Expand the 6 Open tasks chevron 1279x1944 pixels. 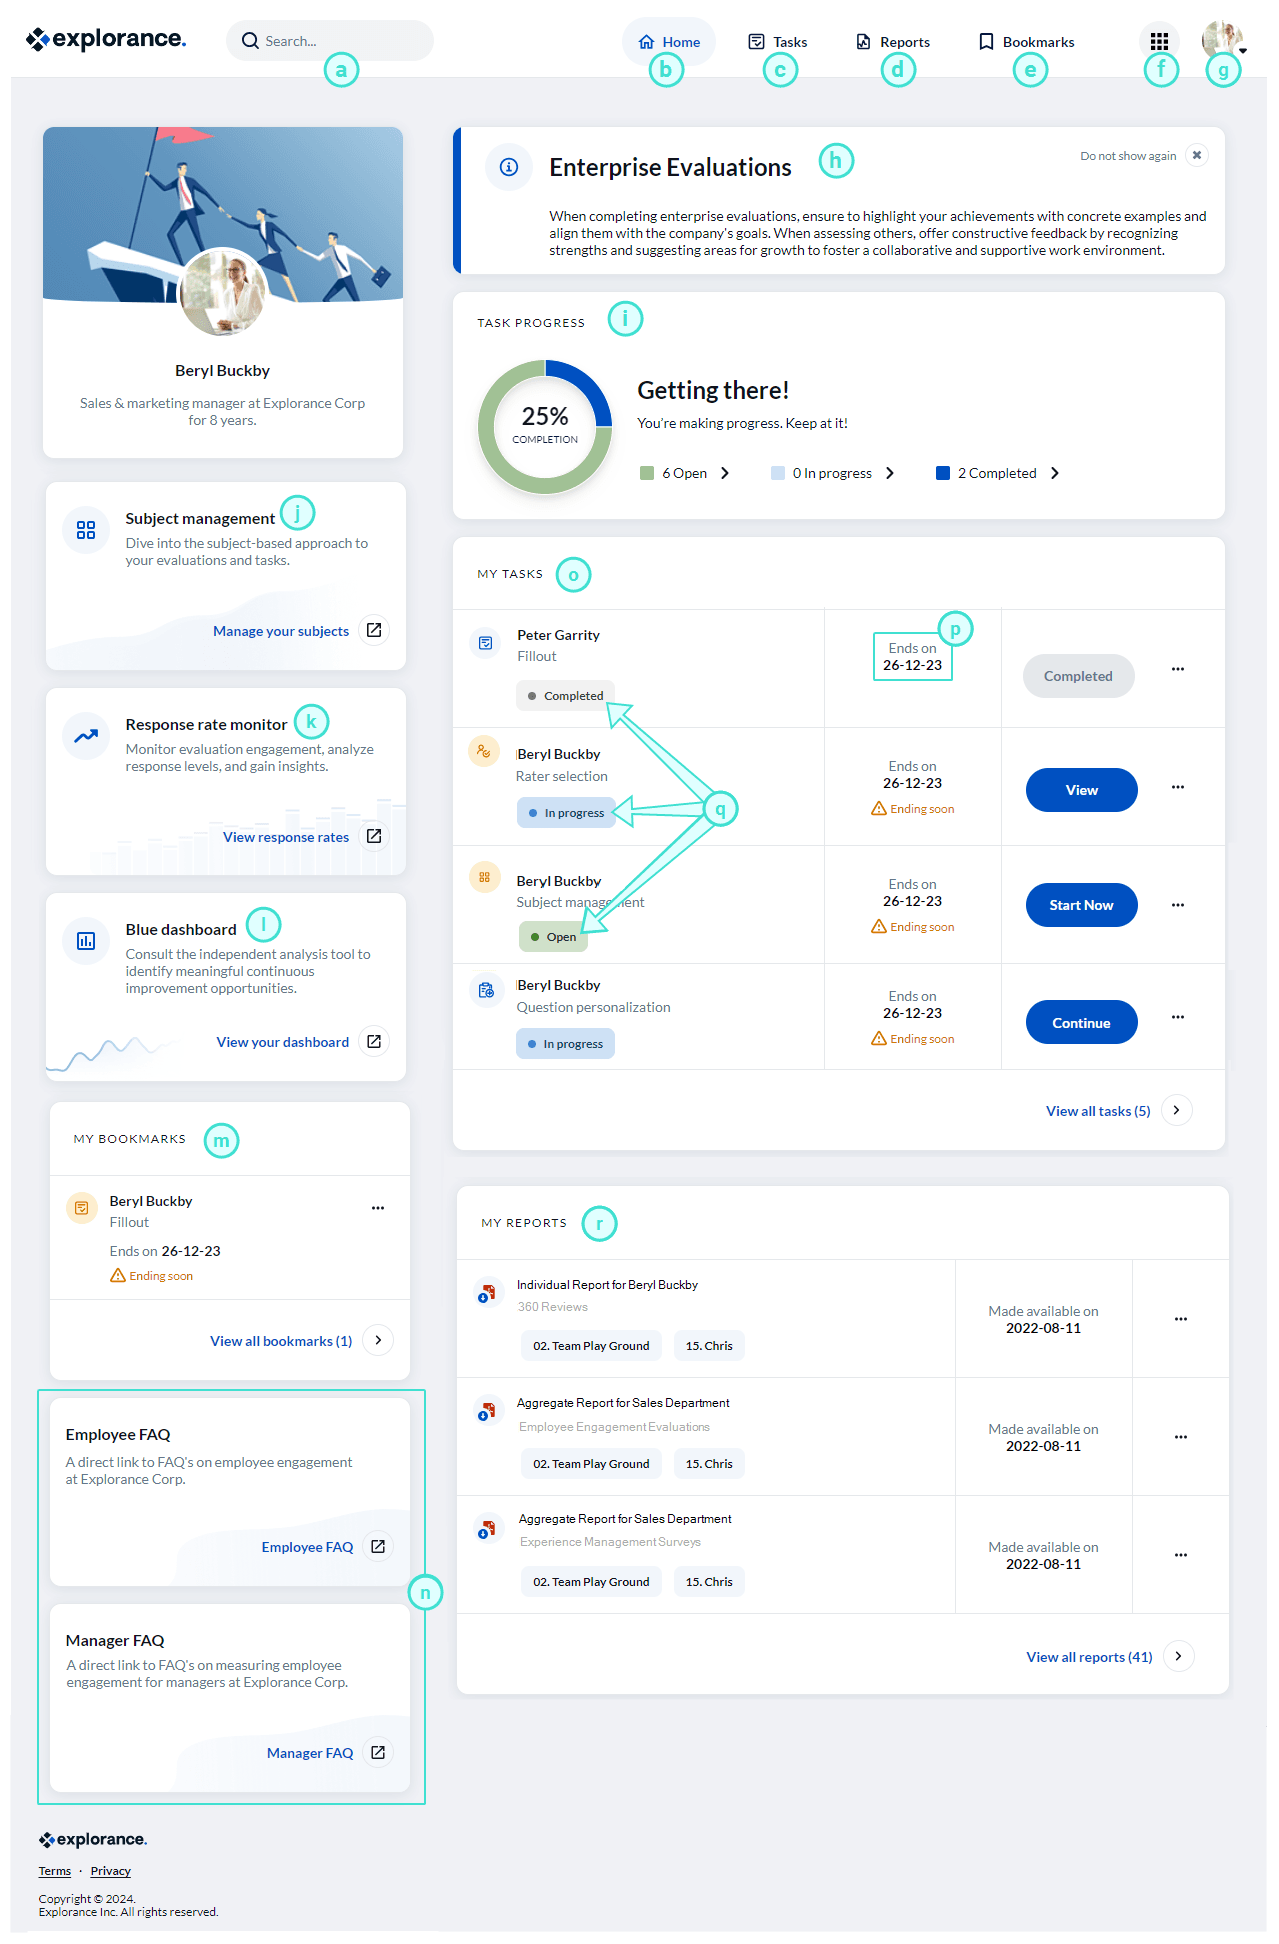point(725,473)
